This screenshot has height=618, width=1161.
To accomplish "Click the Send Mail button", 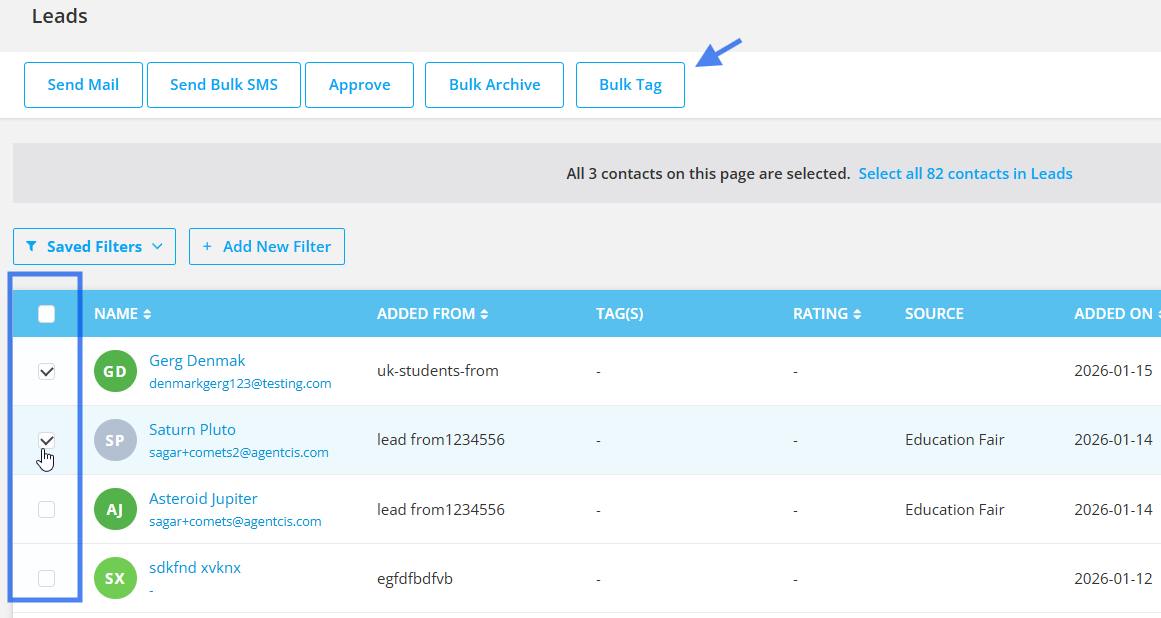I will 83,85.
